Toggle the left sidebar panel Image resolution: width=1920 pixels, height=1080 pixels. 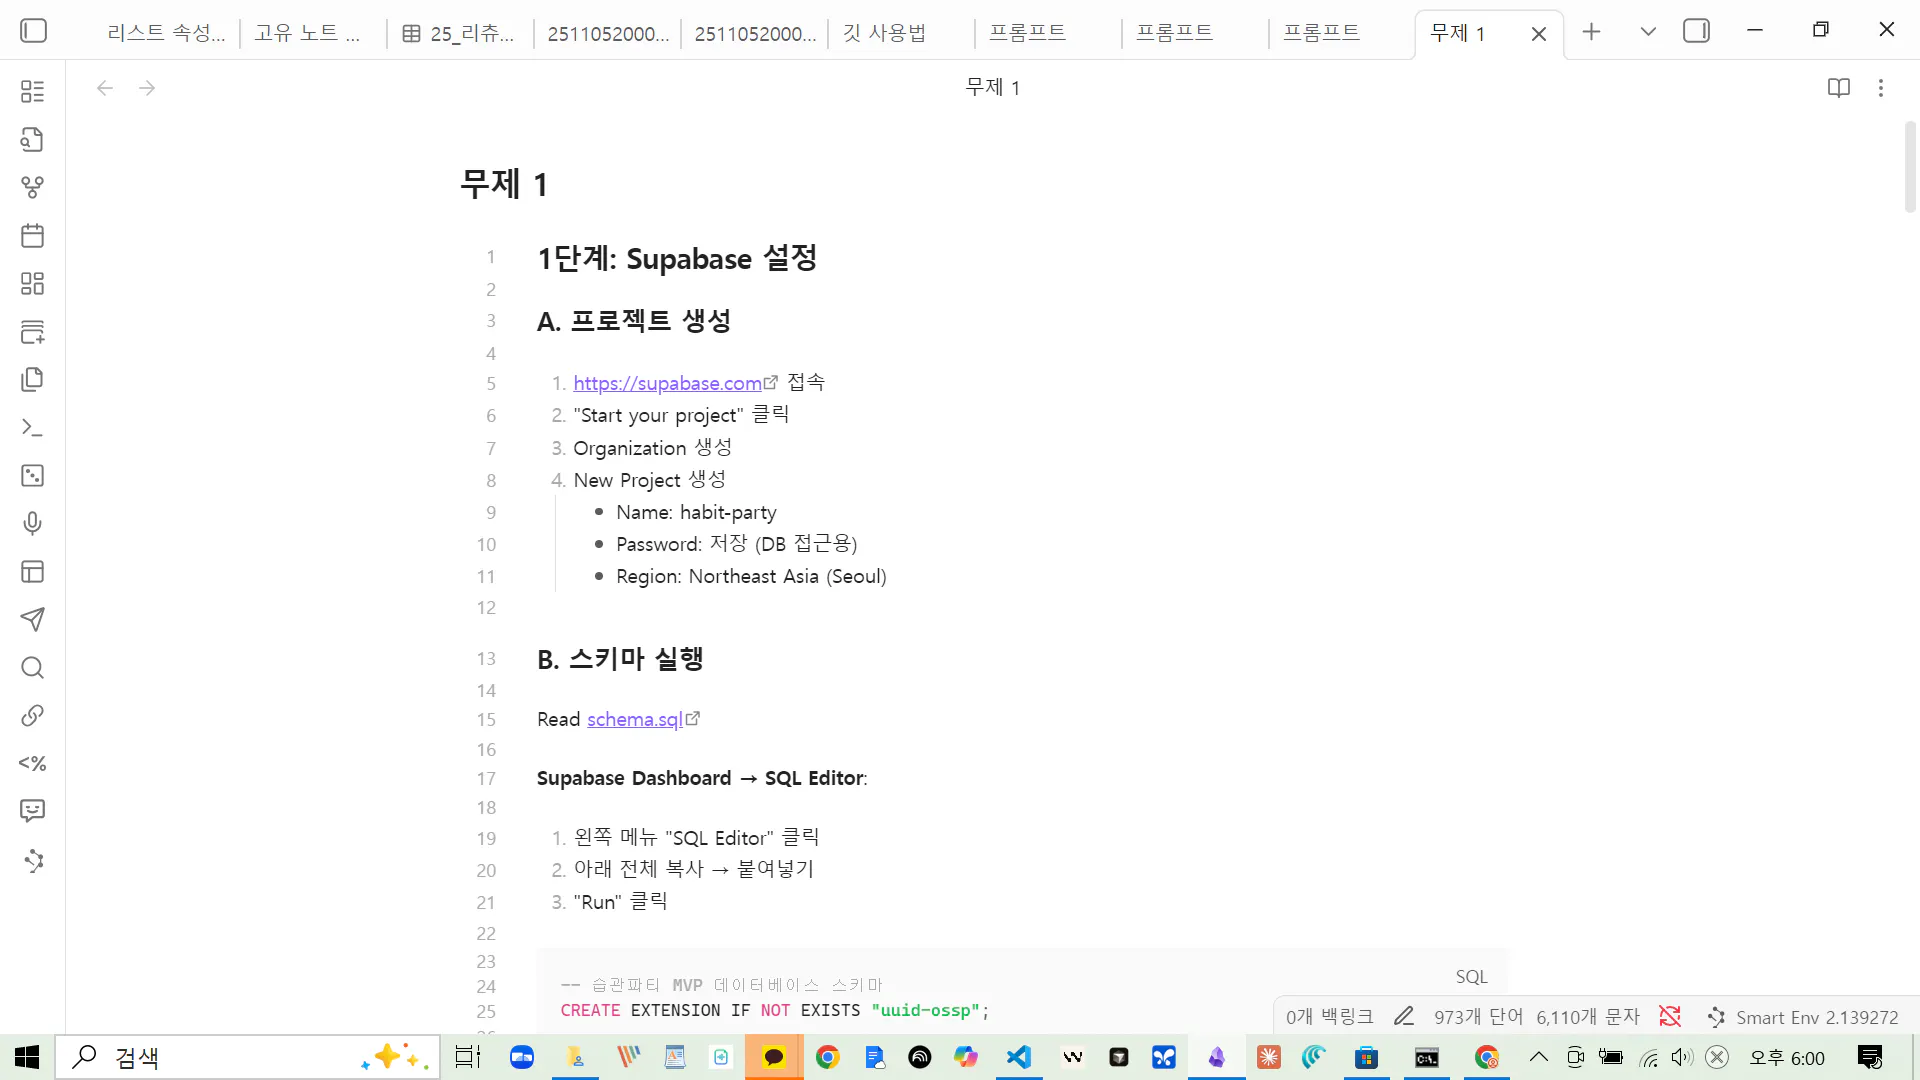coord(33,31)
